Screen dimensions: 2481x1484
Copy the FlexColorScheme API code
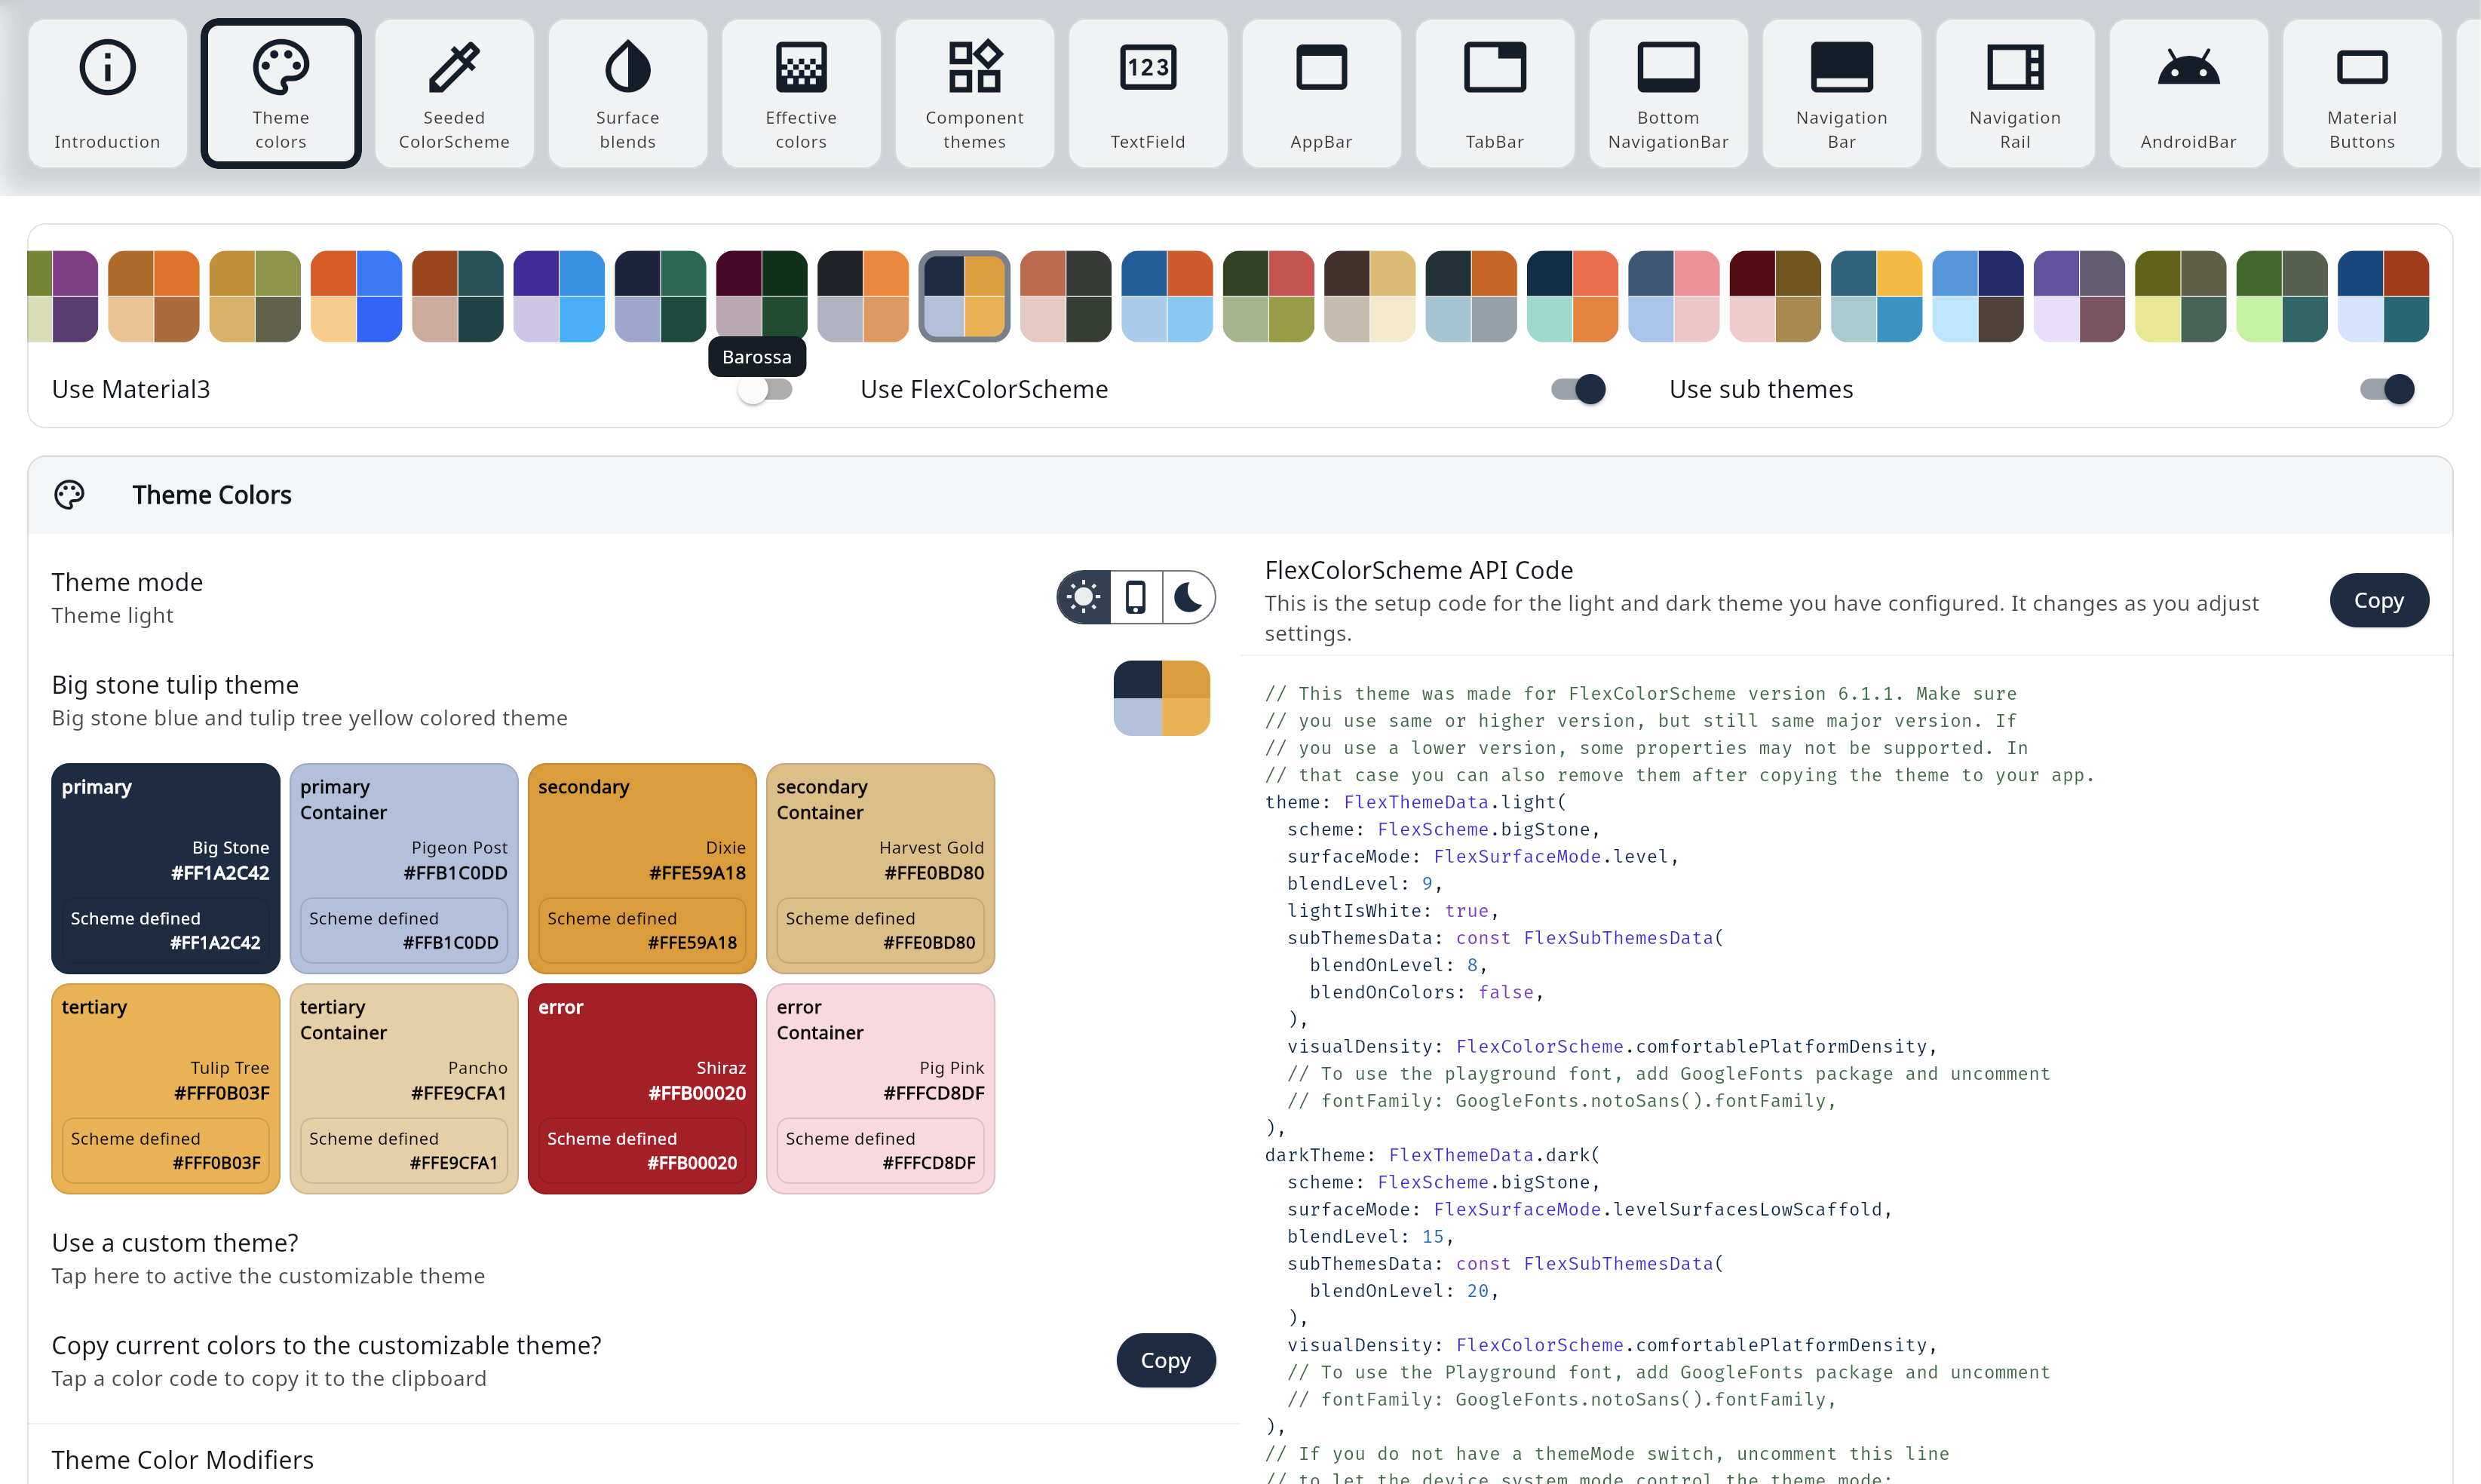point(2378,600)
